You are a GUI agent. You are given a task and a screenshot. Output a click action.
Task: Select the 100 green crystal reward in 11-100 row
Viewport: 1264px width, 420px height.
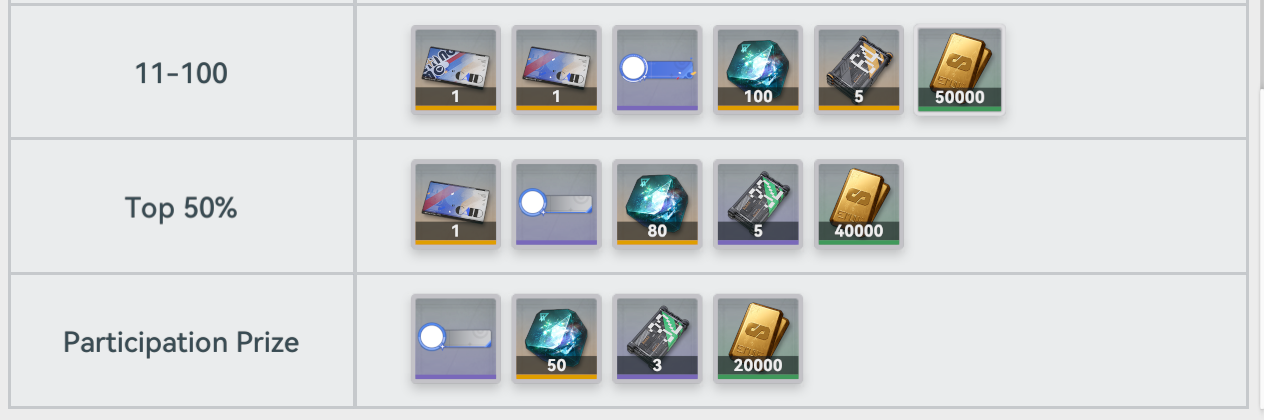coord(758,70)
